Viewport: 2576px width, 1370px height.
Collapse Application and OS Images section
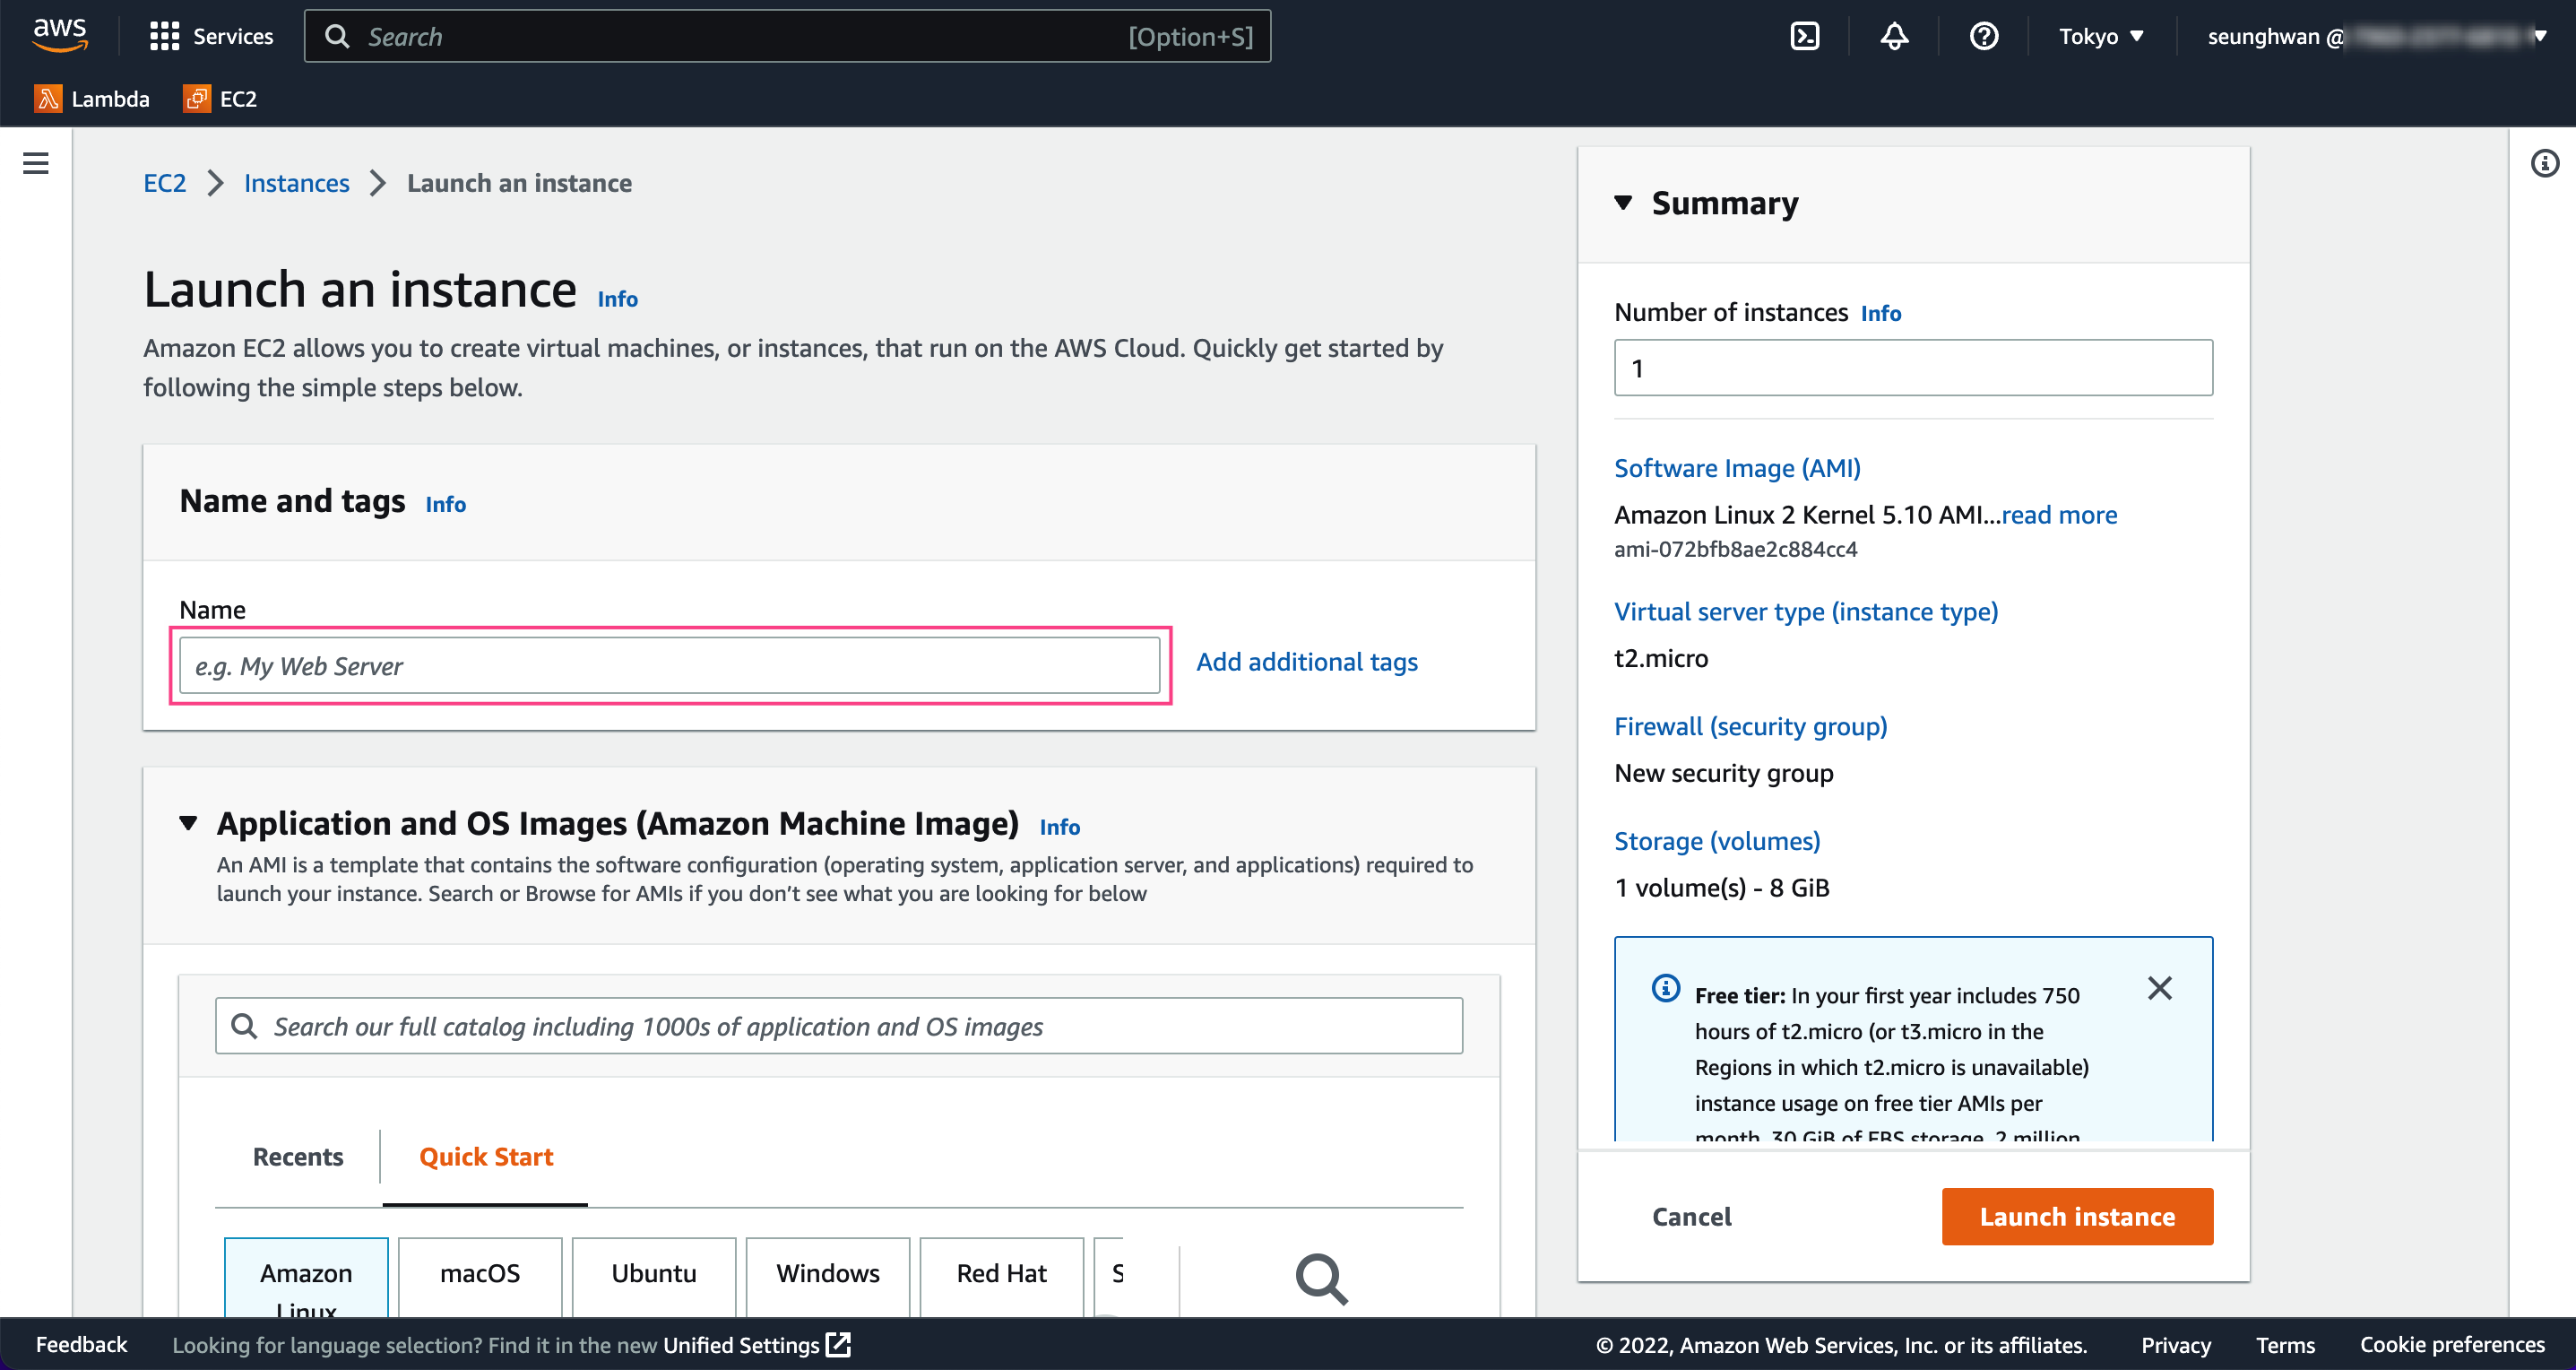[x=188, y=823]
